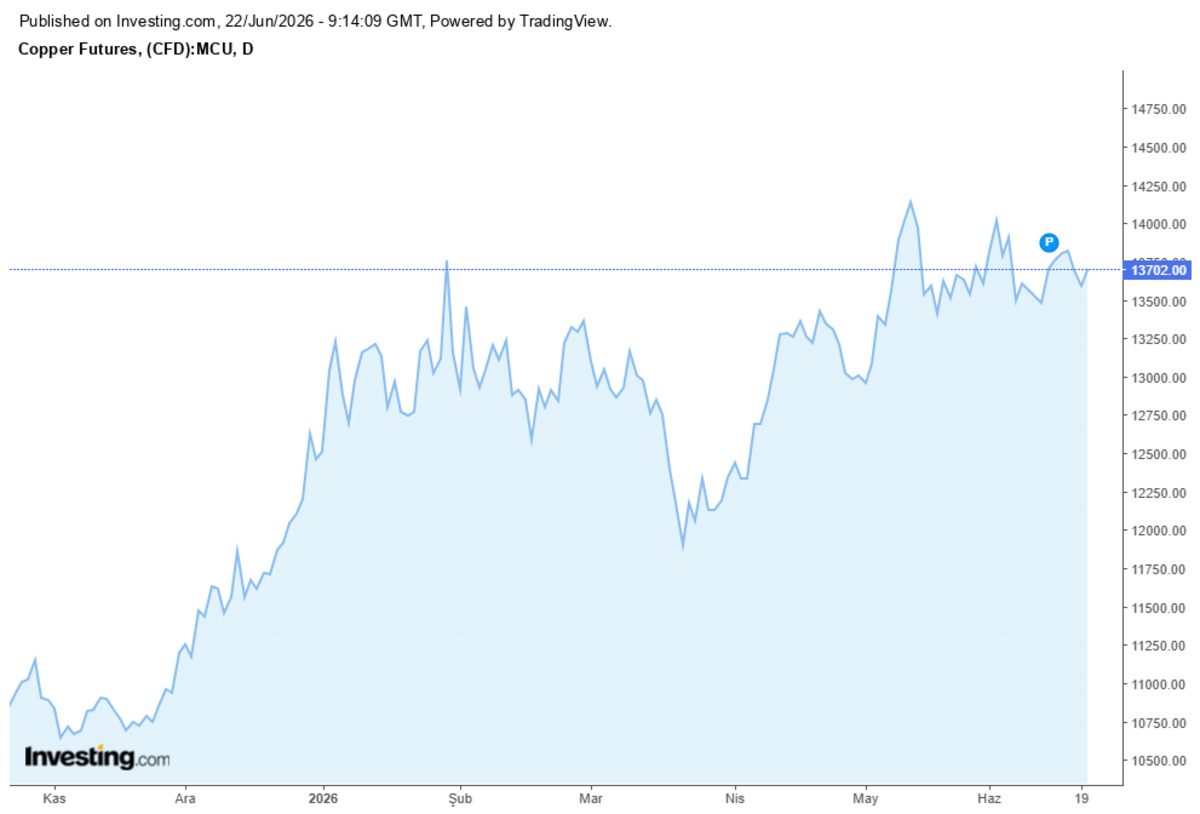Click the 14750.00 price axis label
This screenshot has width=1200, height=814.
point(1158,109)
